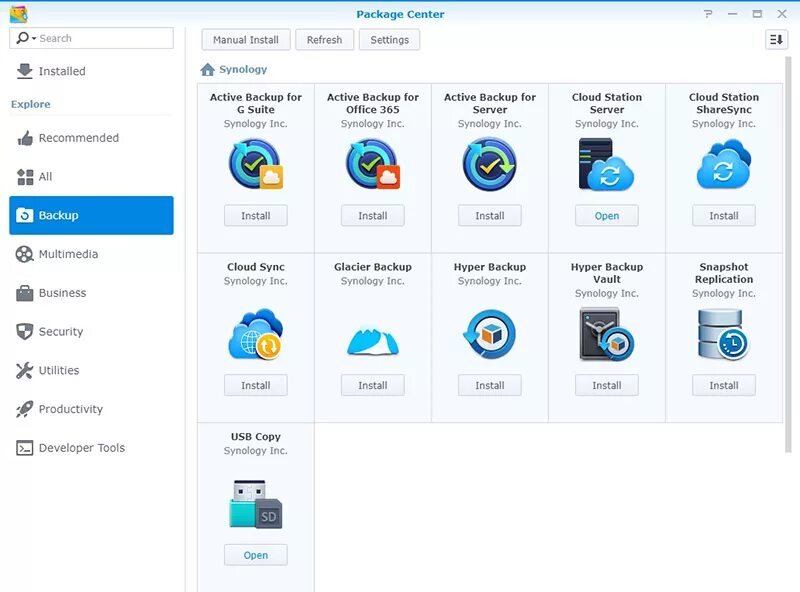Install the Glacier Backup package
The image size is (800, 592).
pyautogui.click(x=372, y=385)
